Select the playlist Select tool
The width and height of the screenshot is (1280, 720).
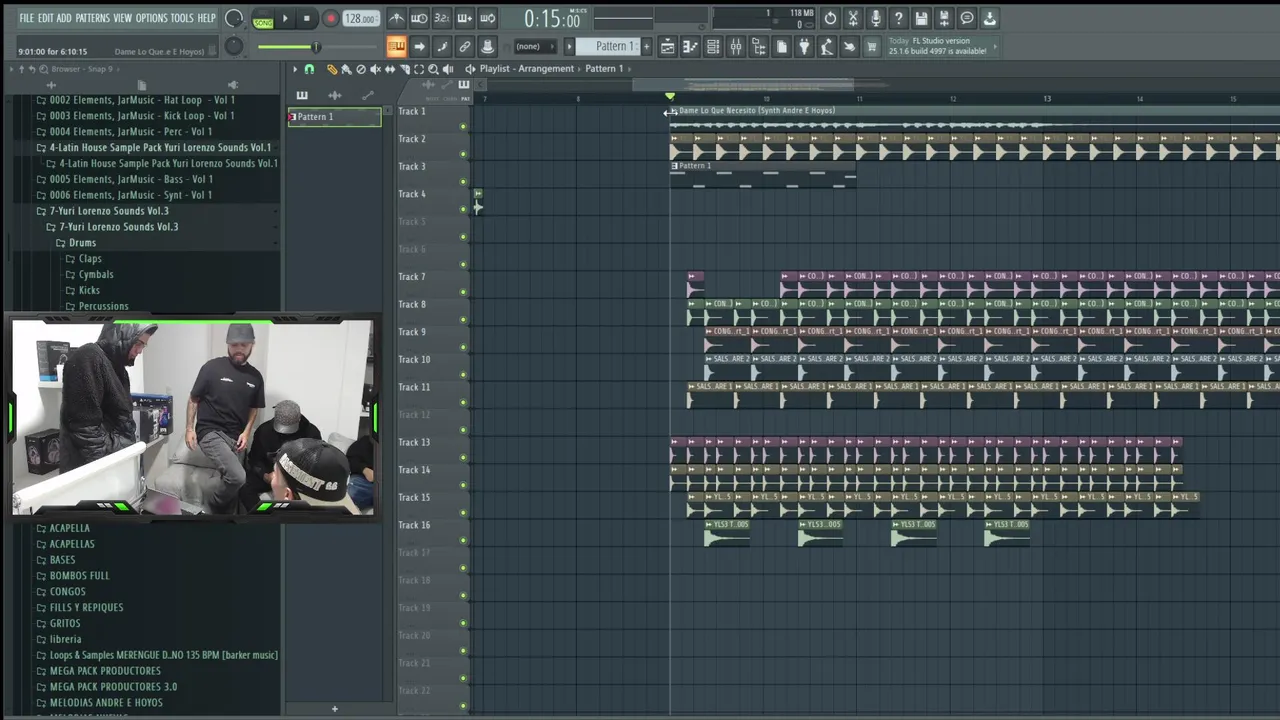419,69
